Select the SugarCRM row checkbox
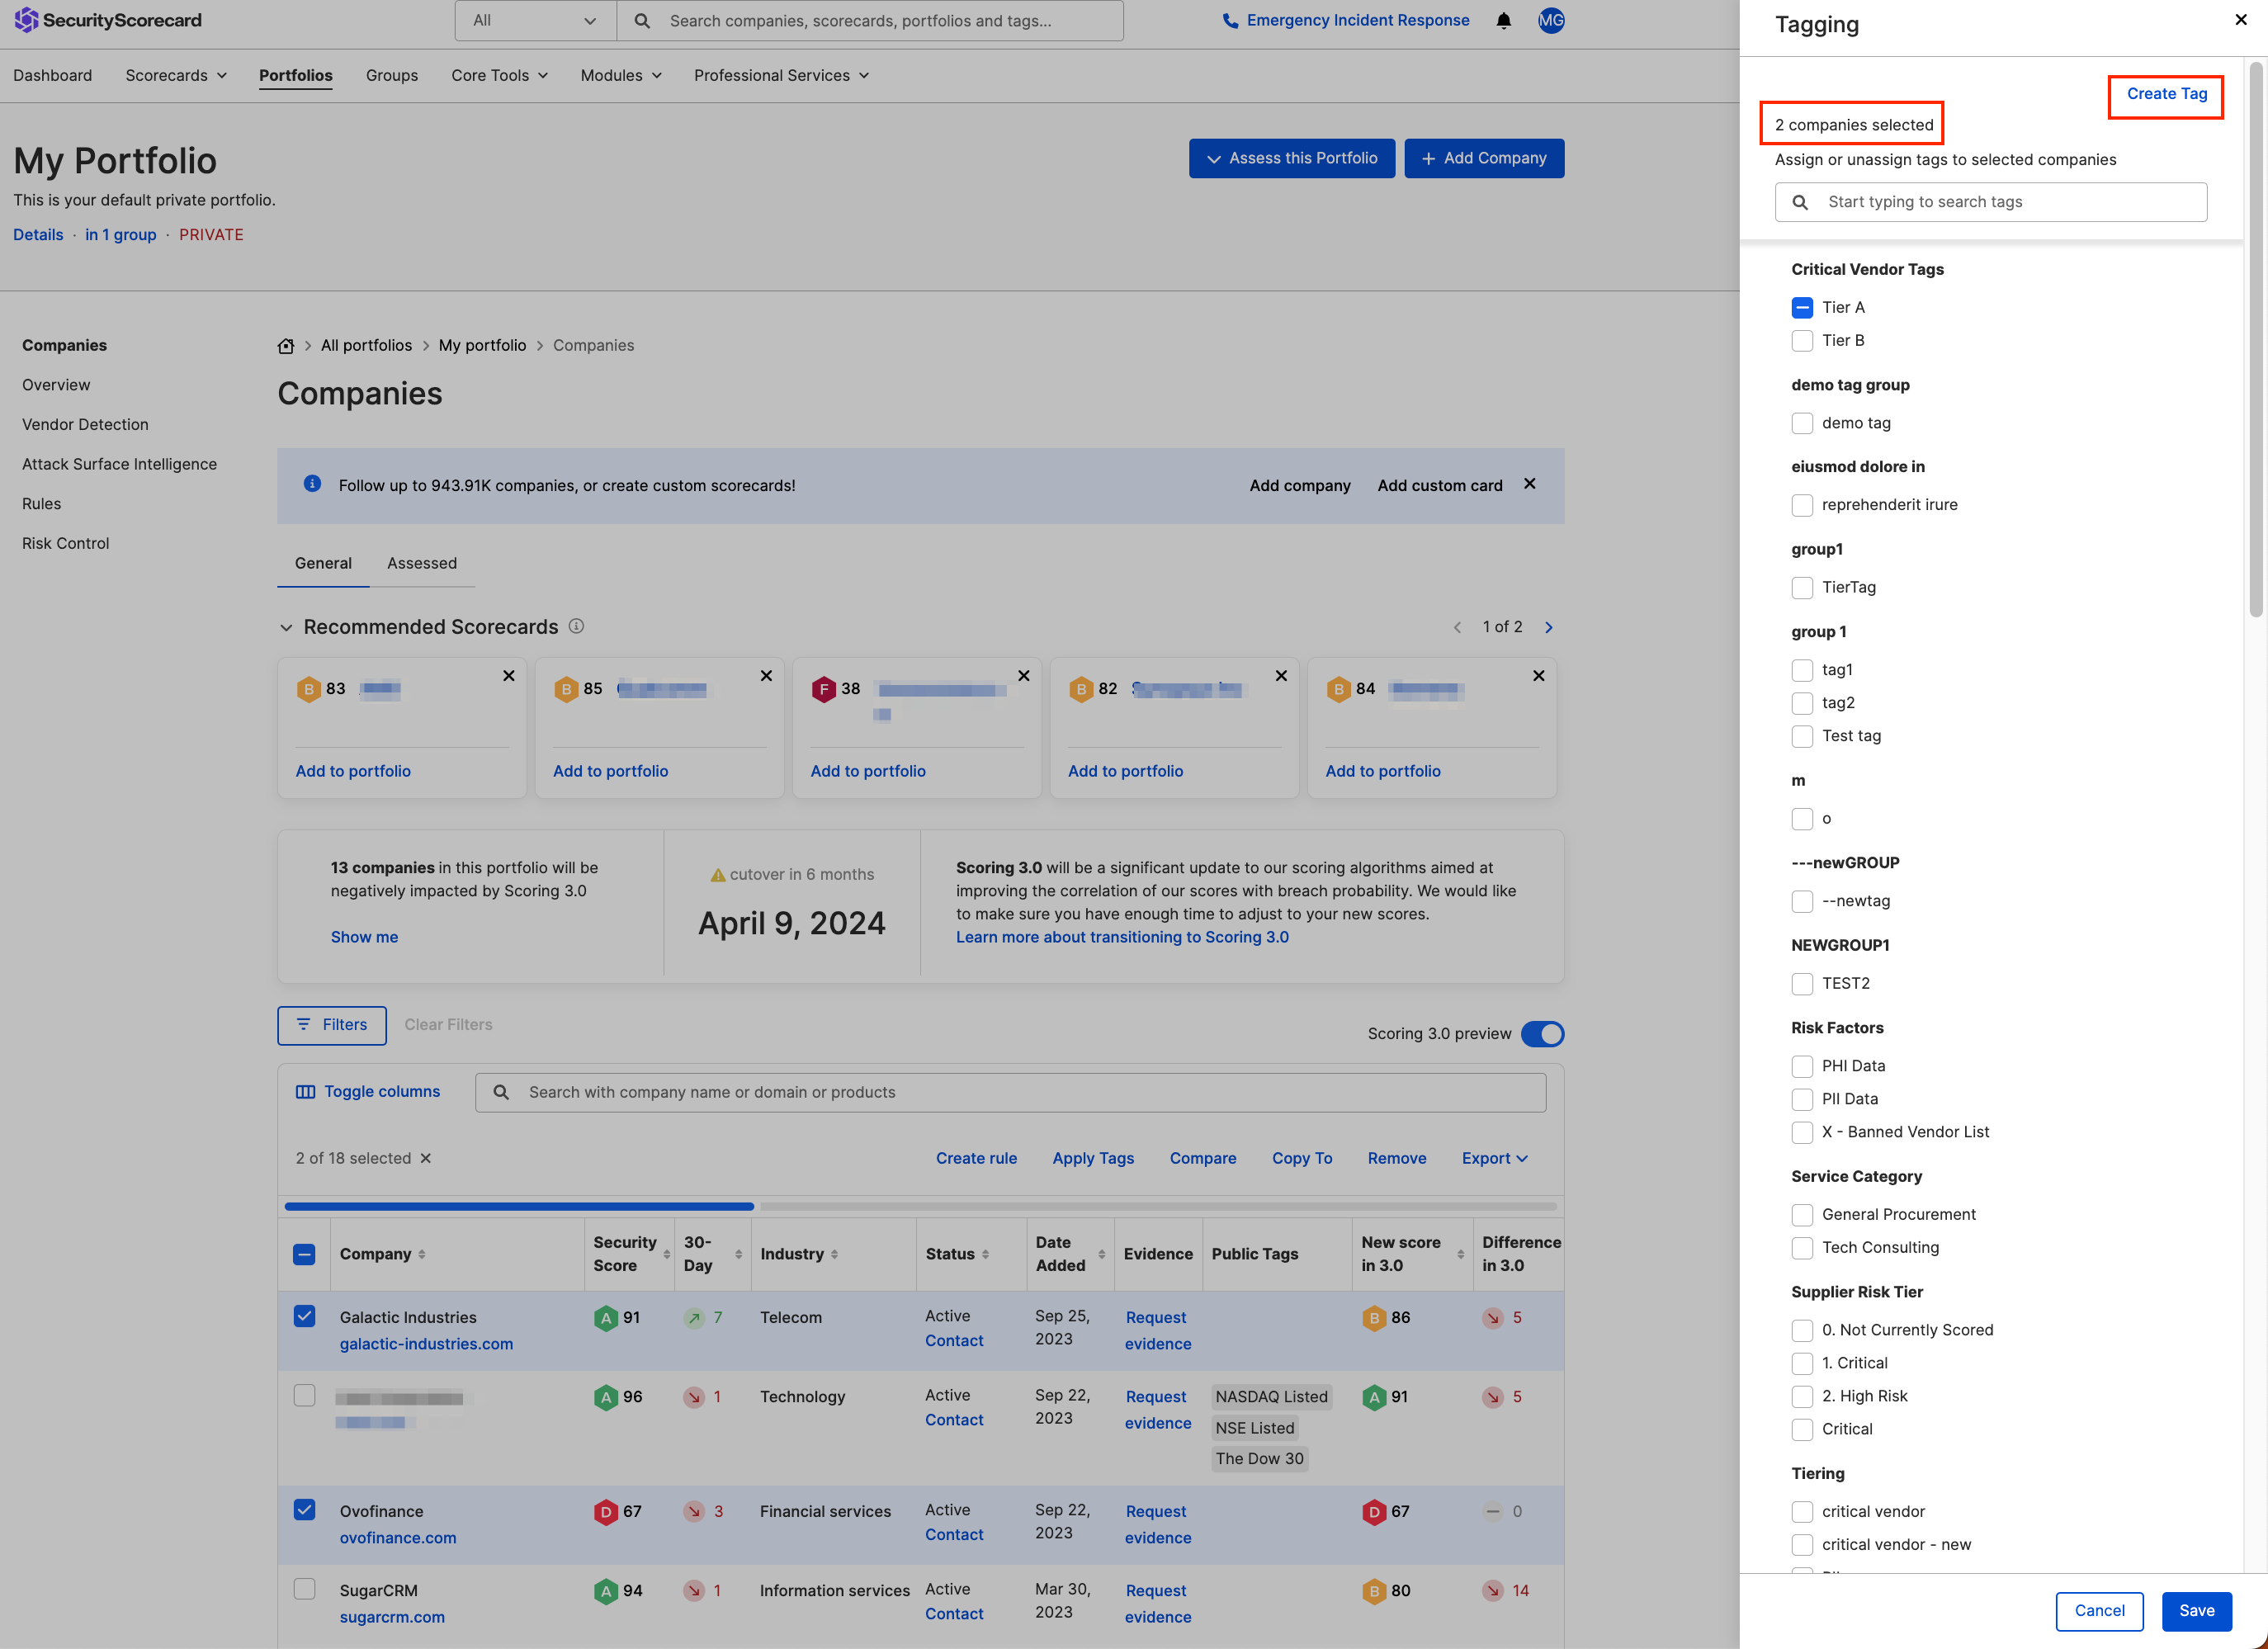 (304, 1589)
